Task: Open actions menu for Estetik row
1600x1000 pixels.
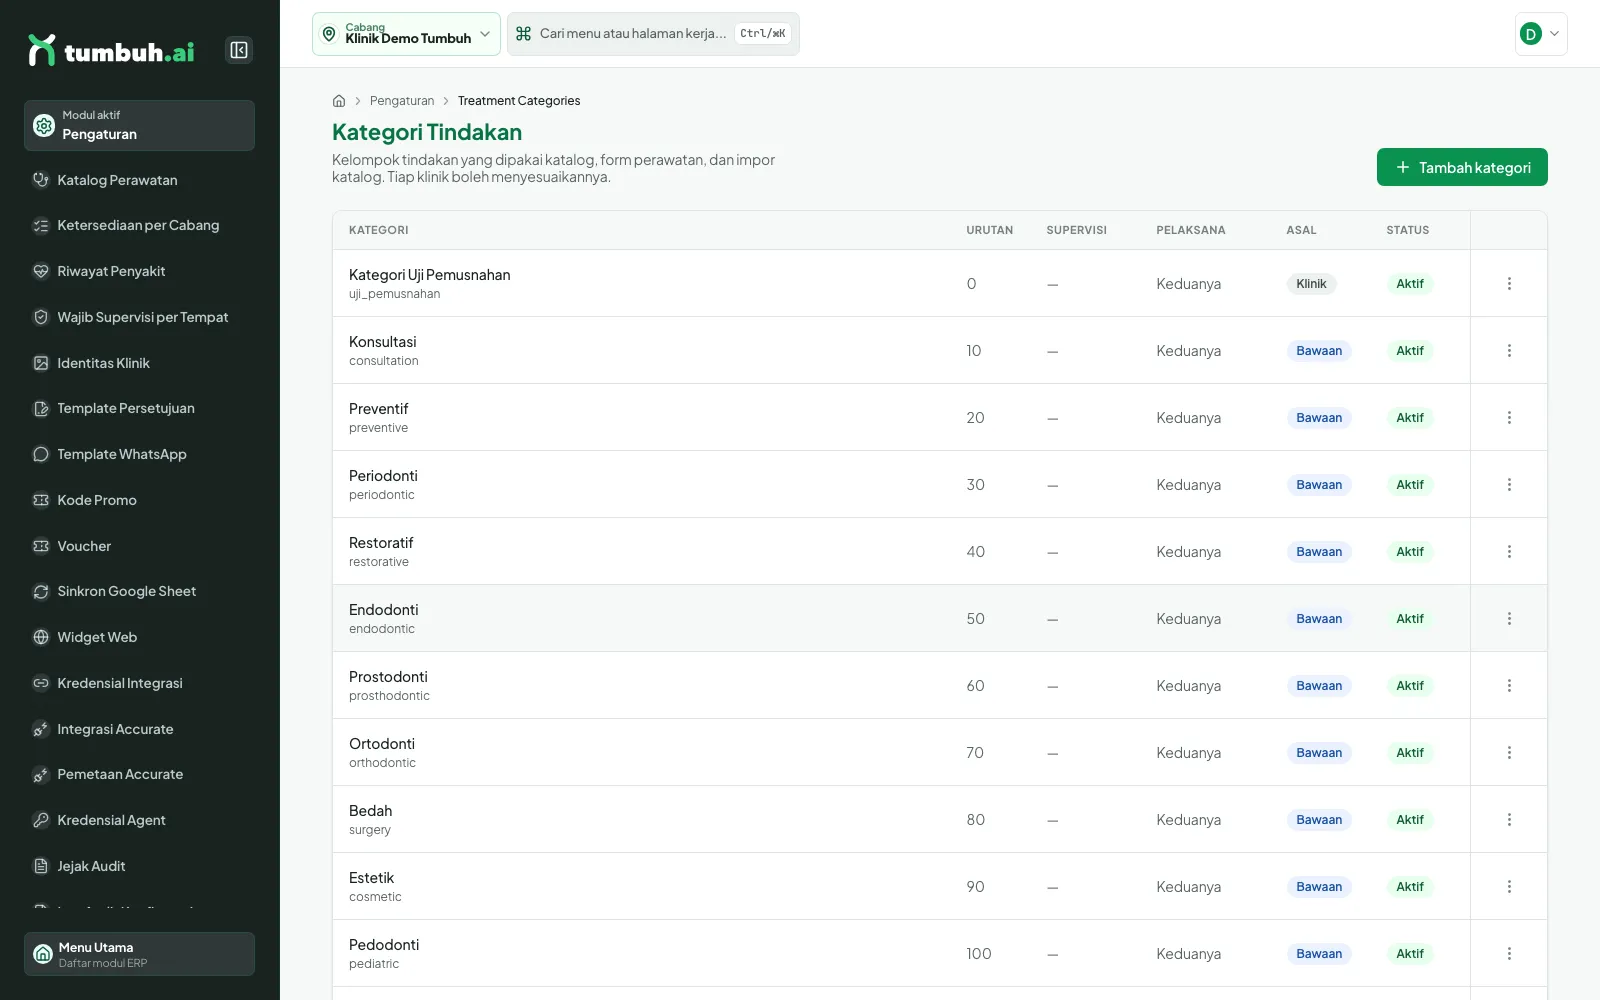Action: [x=1509, y=887]
